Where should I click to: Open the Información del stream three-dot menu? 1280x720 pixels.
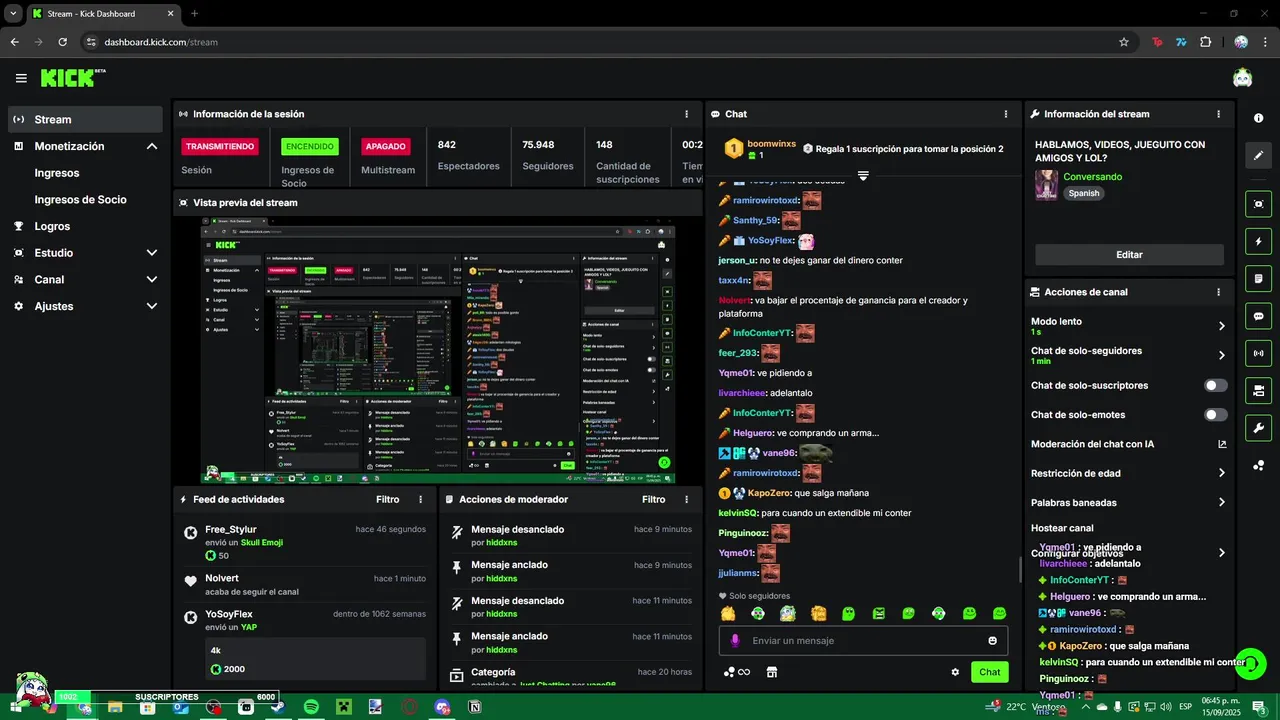pos(1218,114)
